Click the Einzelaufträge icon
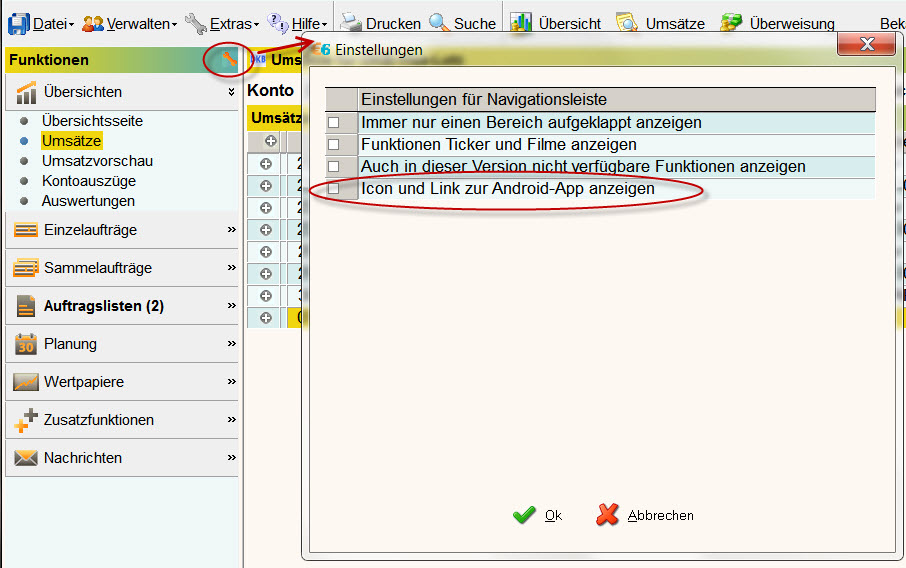The image size is (906, 568). point(25,230)
